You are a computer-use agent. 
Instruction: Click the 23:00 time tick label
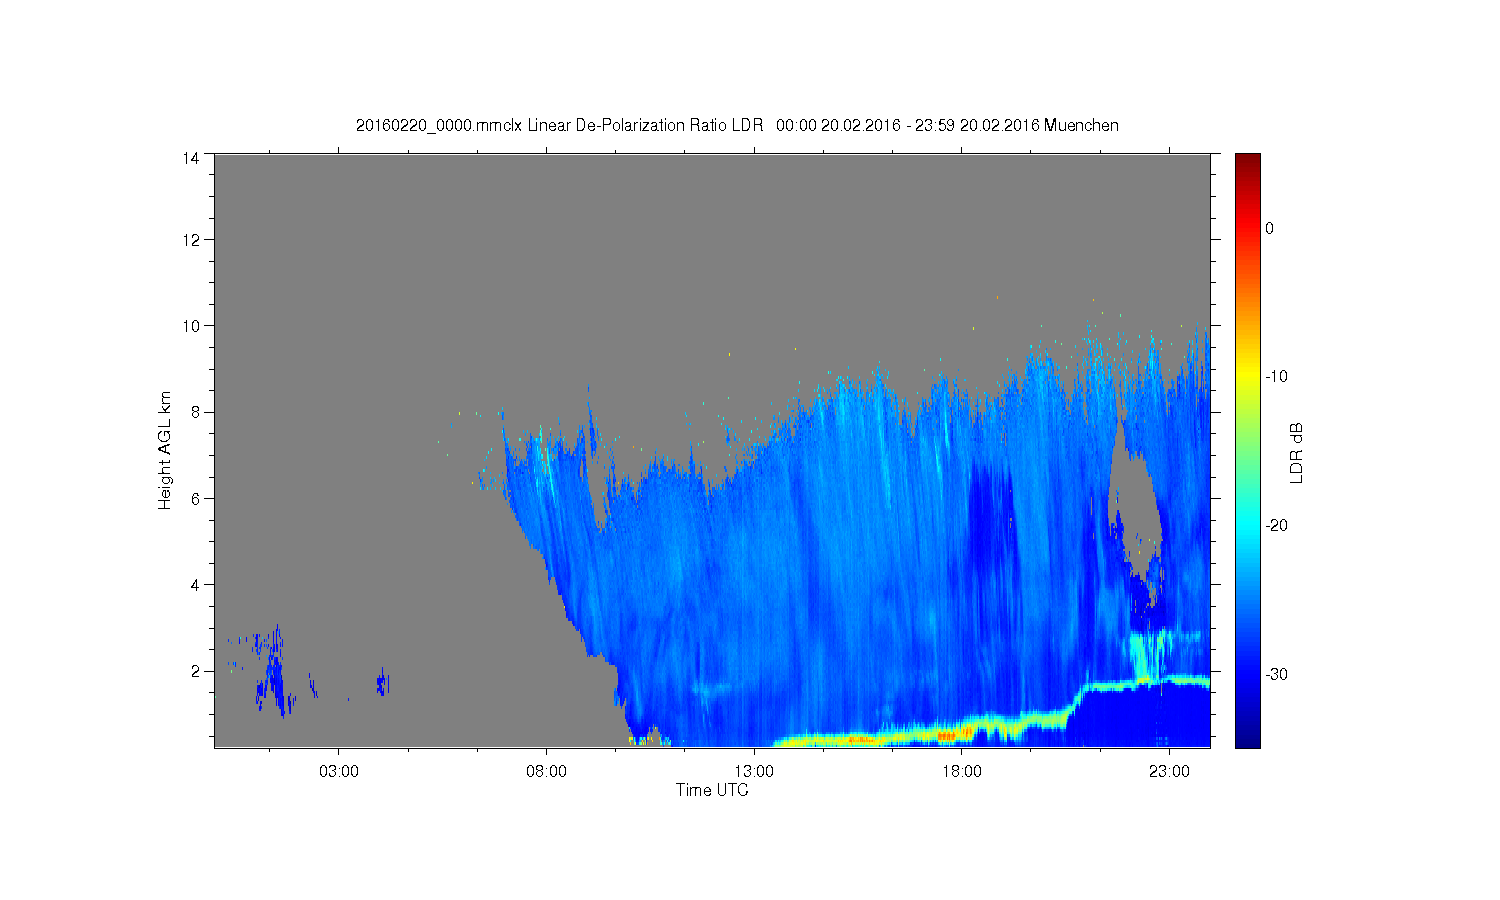pyautogui.click(x=1169, y=772)
